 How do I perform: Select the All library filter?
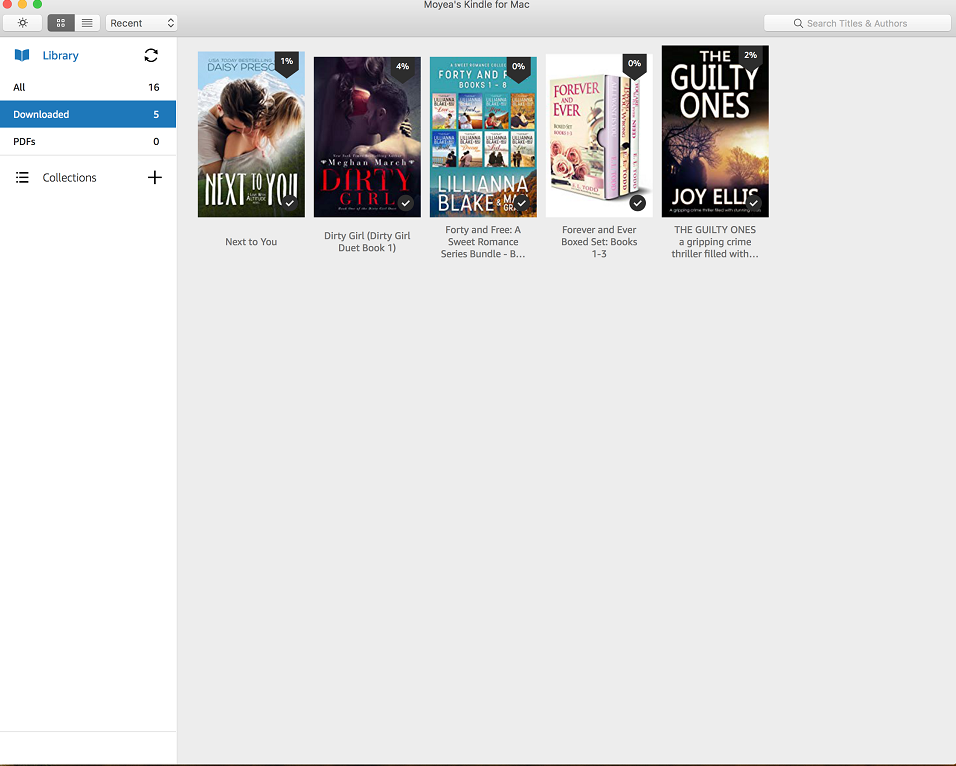tap(88, 88)
